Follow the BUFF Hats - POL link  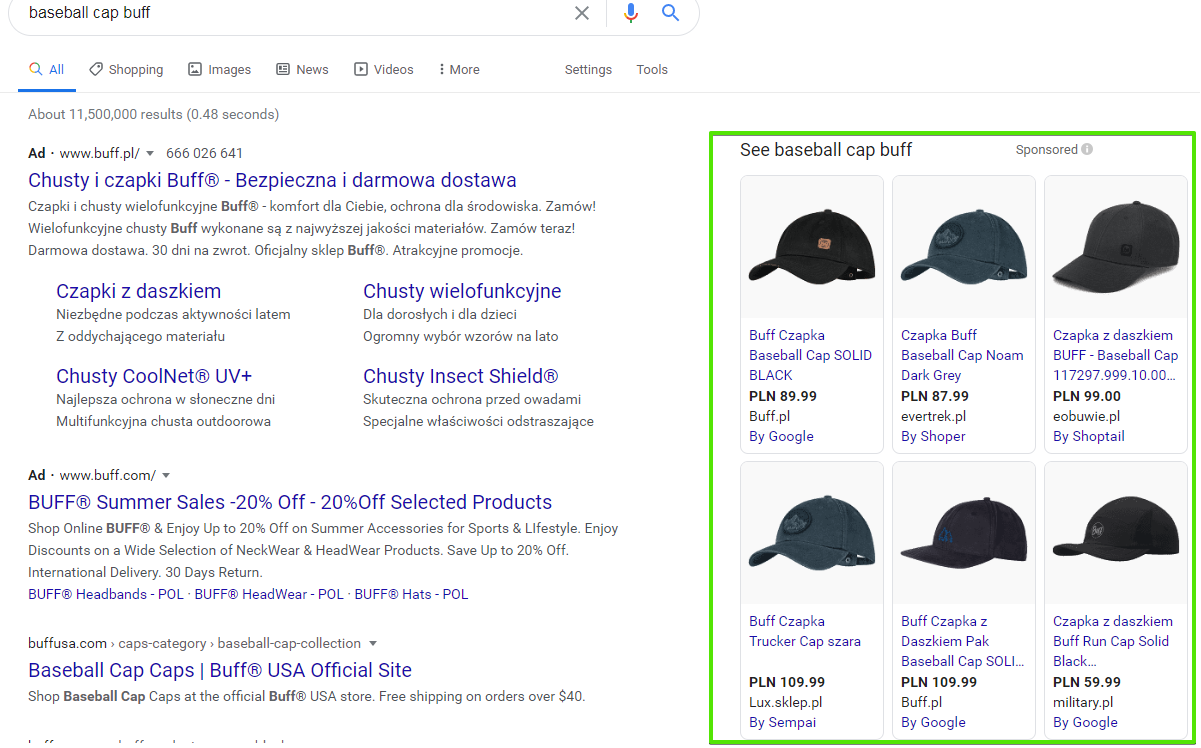411,594
